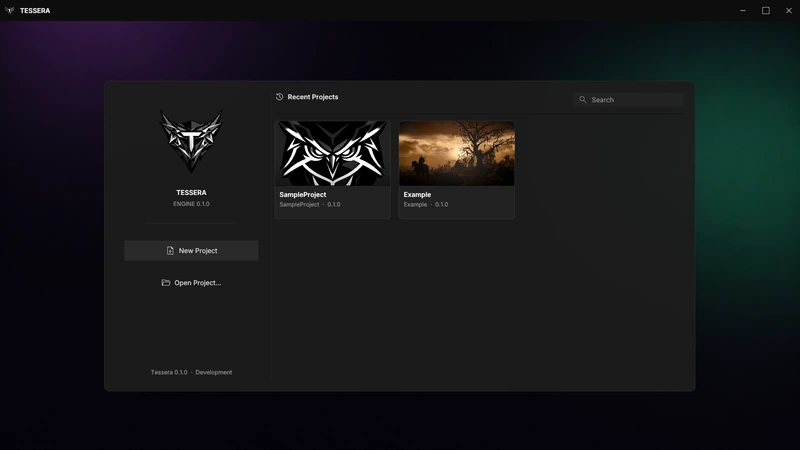This screenshot has height=450, width=800.
Task: Click SampleProject · 0.1.0 subtitle
Action: (x=310, y=205)
